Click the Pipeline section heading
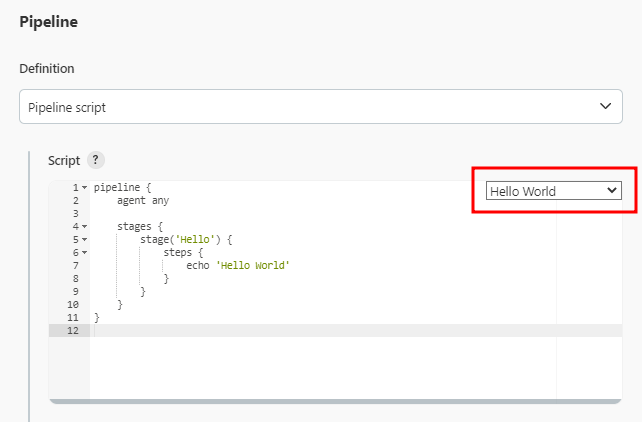 (x=48, y=22)
